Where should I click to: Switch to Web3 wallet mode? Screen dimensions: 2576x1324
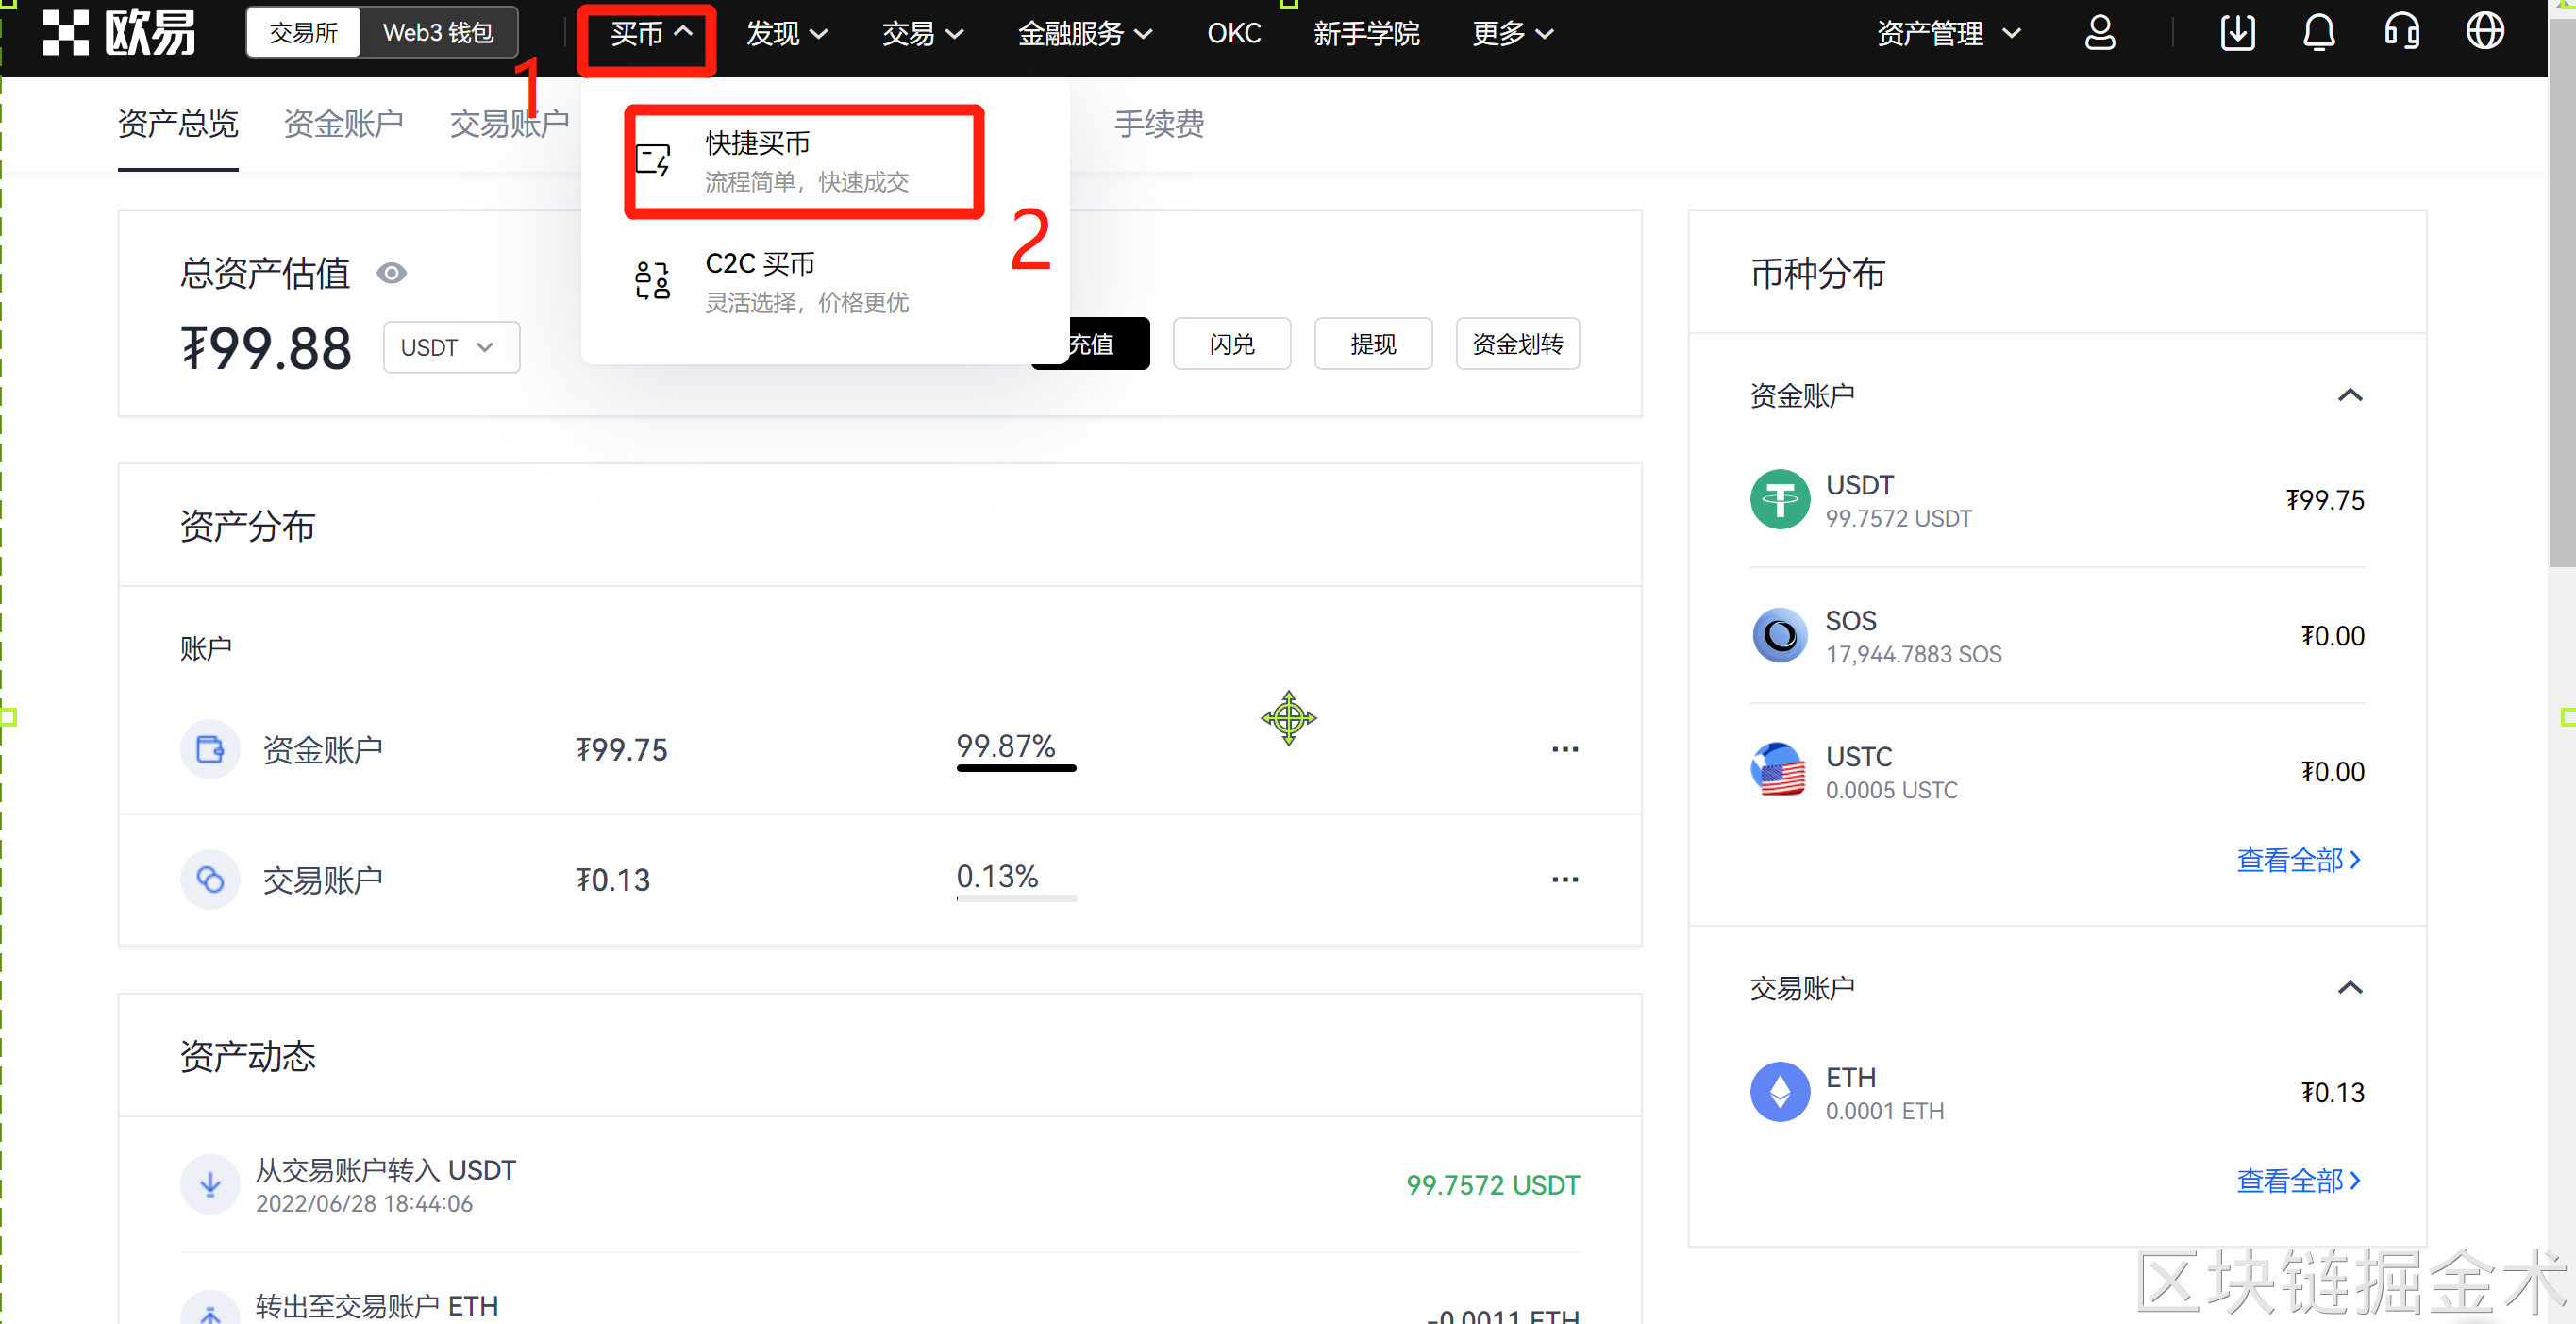(438, 33)
